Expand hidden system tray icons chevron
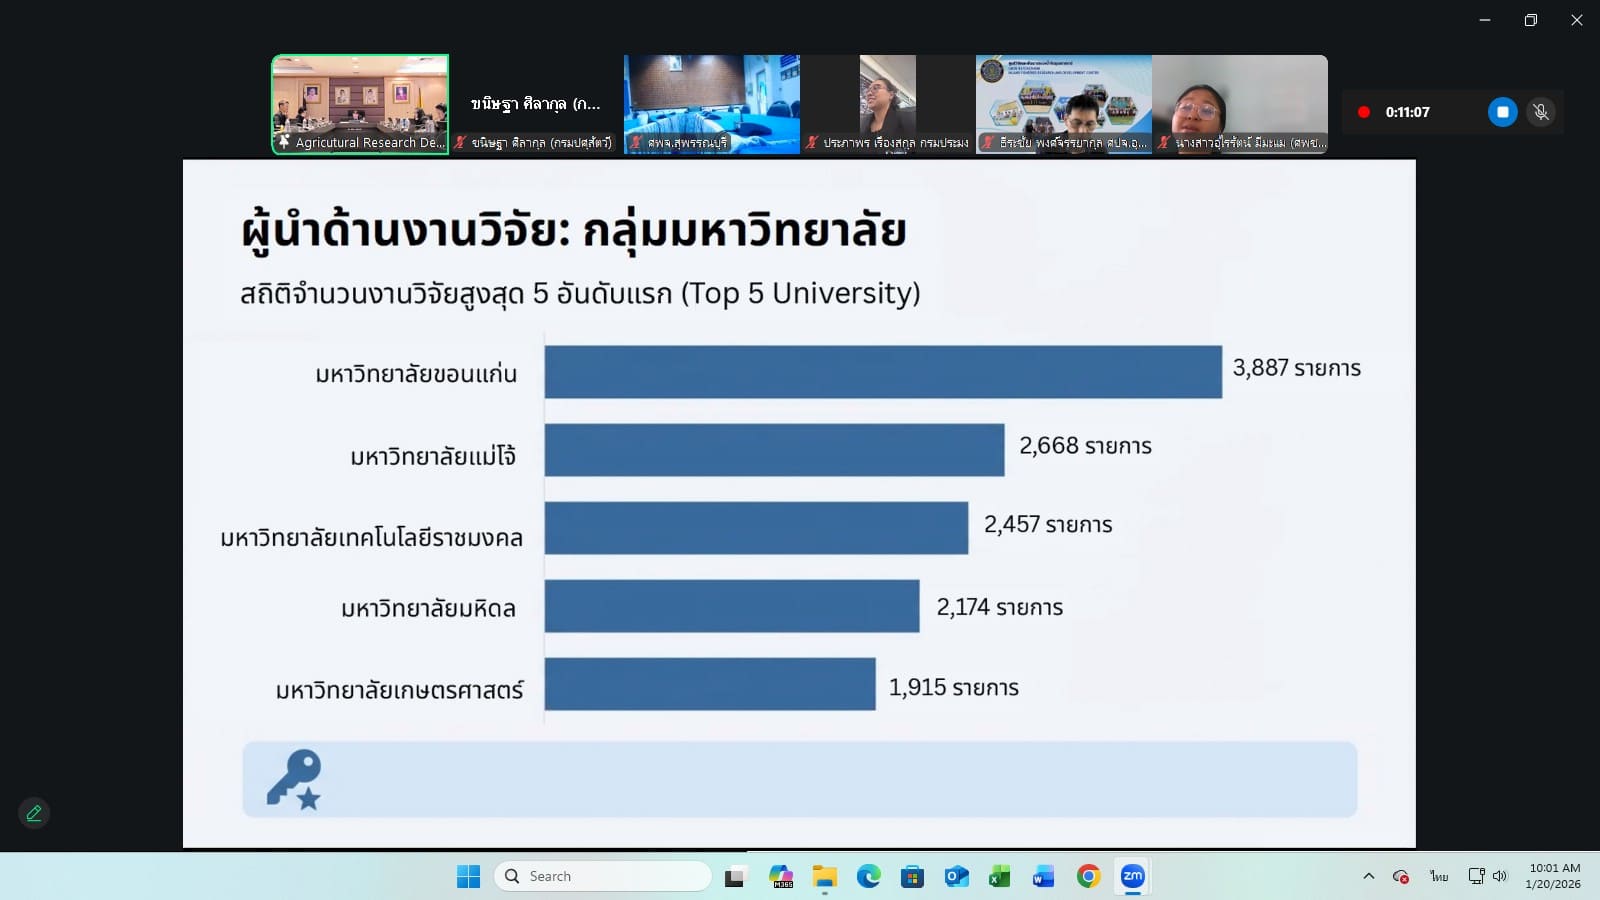 [1368, 876]
